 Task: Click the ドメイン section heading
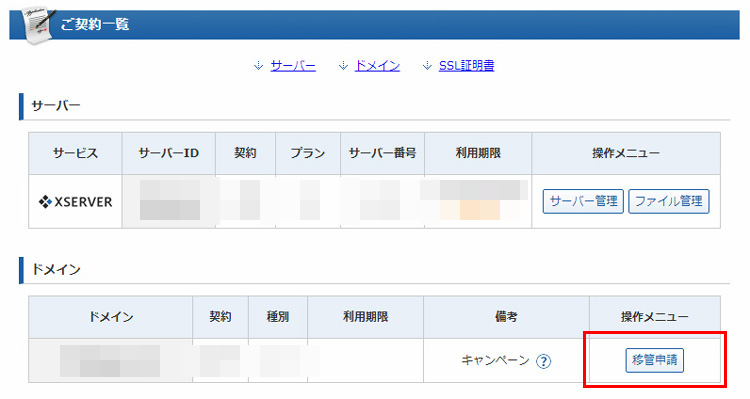[x=56, y=269]
